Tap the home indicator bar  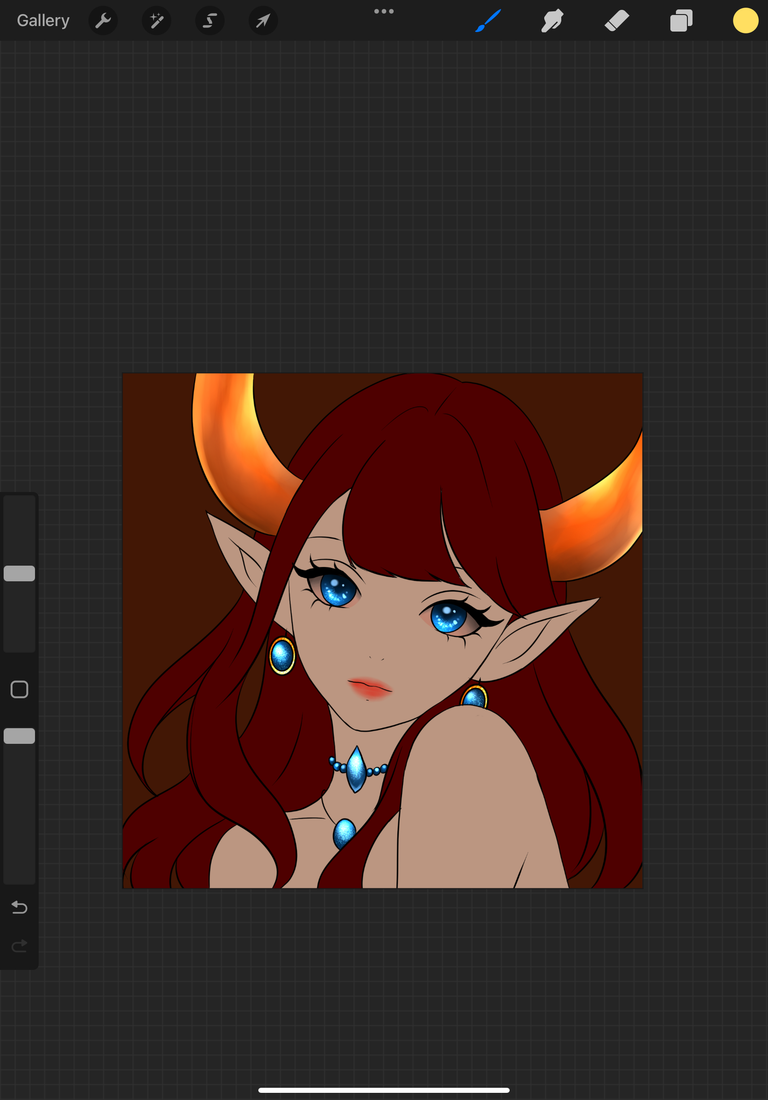pyautogui.click(x=384, y=1090)
